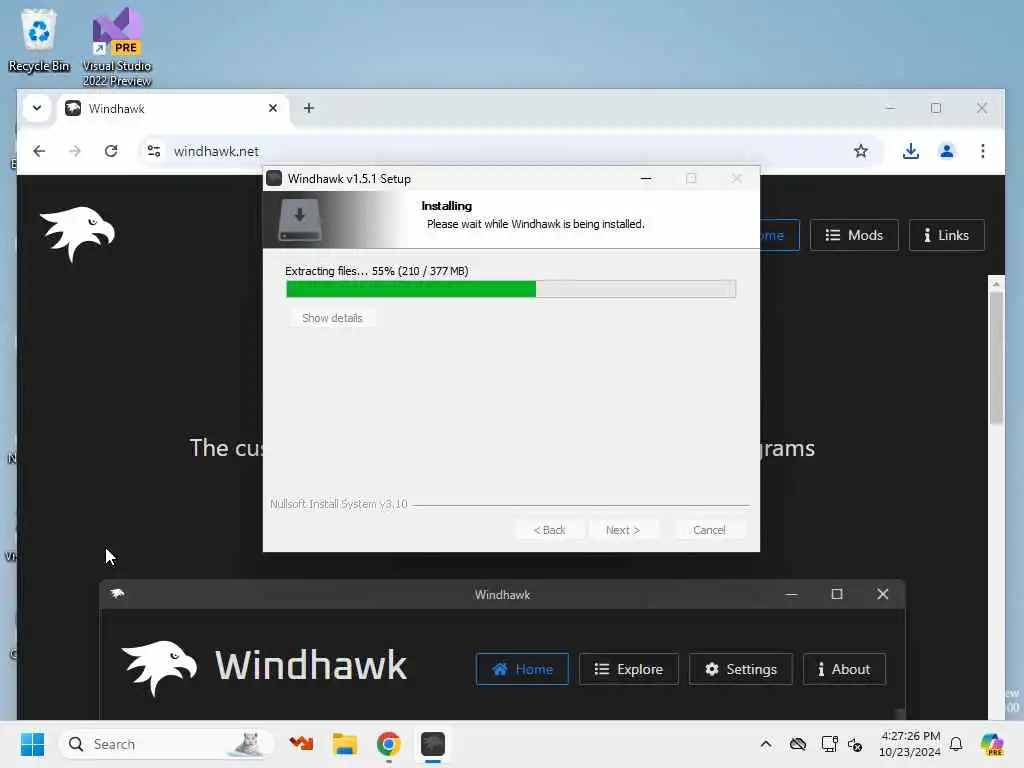Open Chrome downloads icon
The height and width of the screenshot is (768, 1024).
click(910, 151)
